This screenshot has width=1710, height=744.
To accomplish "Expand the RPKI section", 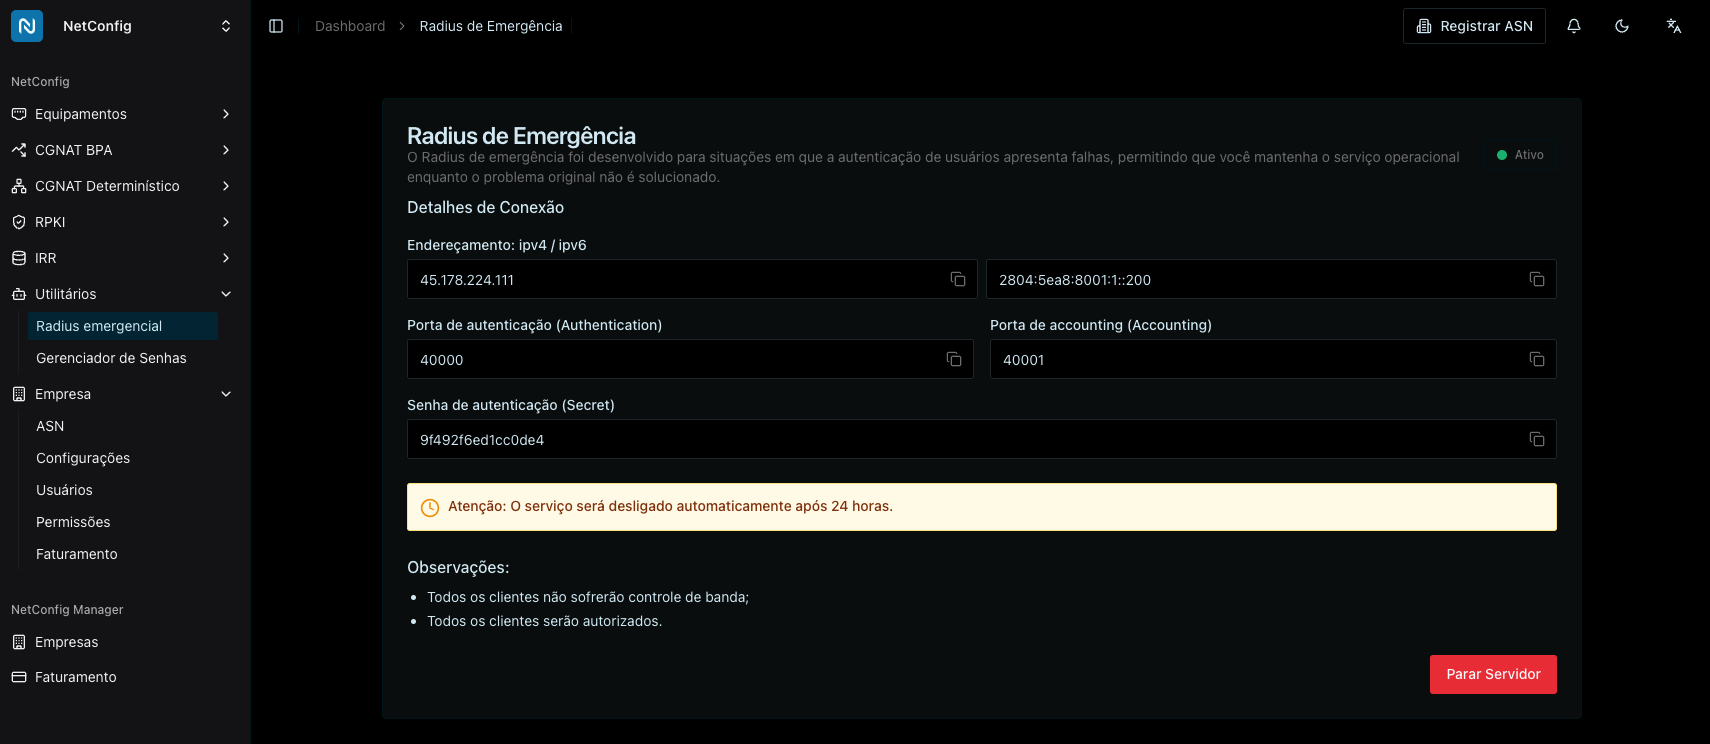I will coord(122,221).
